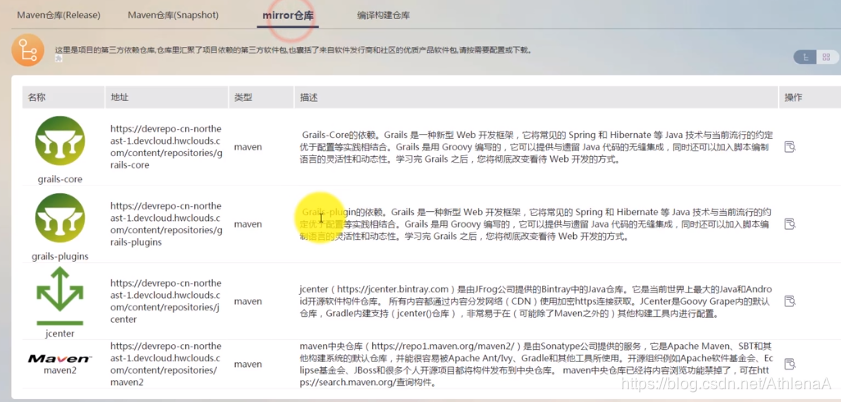Screen dimensions: 841x402
Task: Click the grails-plugins repository URL
Action: (x=166, y=224)
